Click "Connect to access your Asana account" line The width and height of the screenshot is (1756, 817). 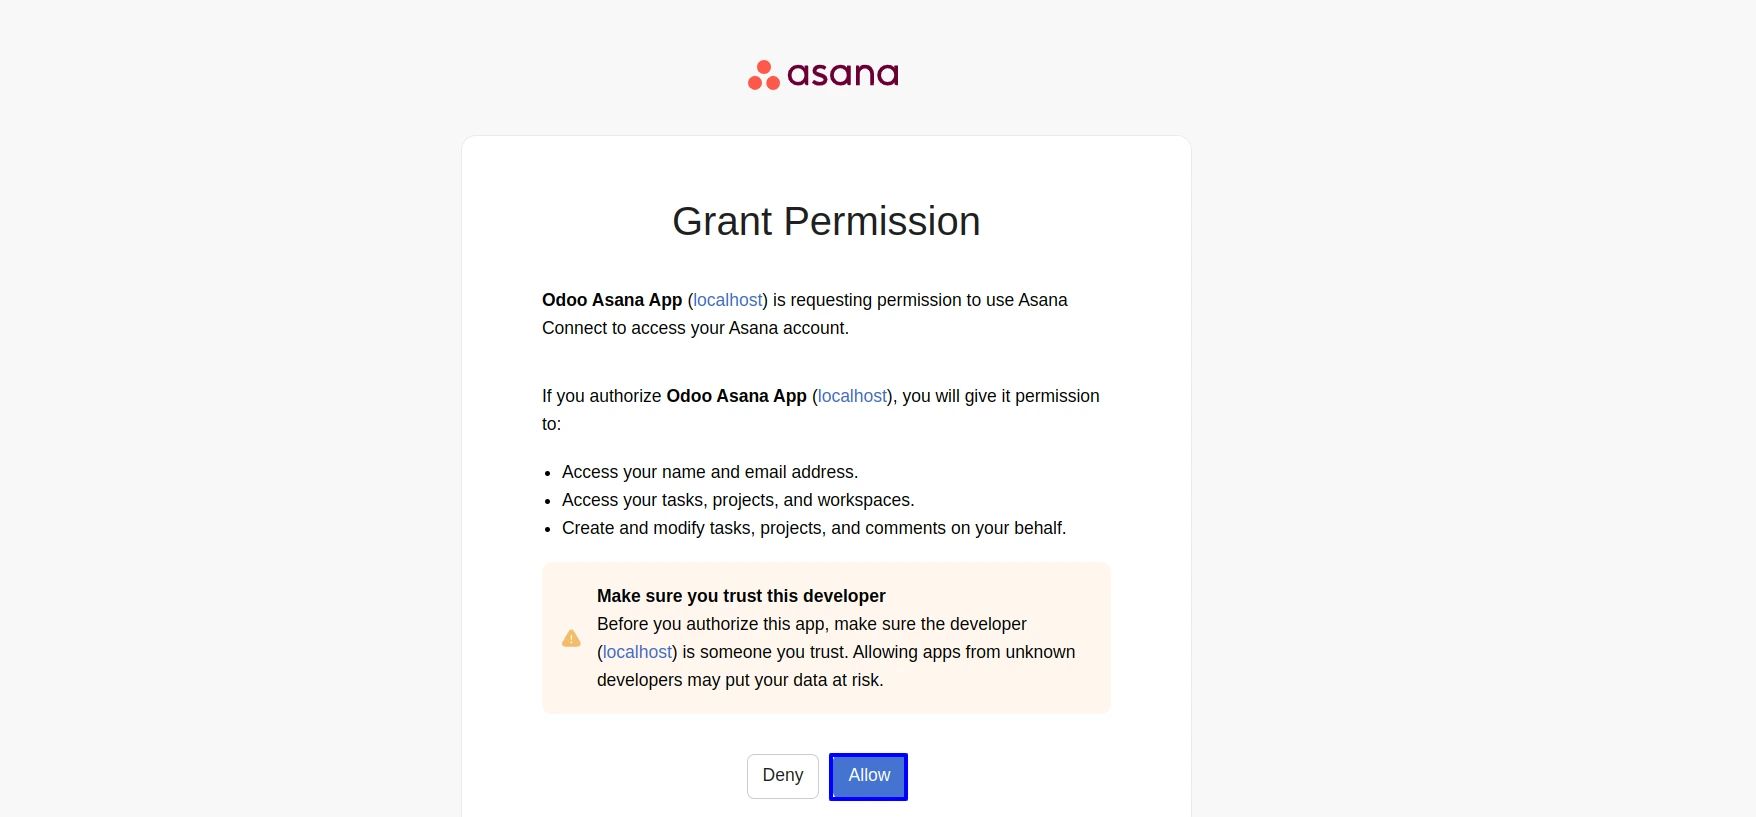[695, 328]
